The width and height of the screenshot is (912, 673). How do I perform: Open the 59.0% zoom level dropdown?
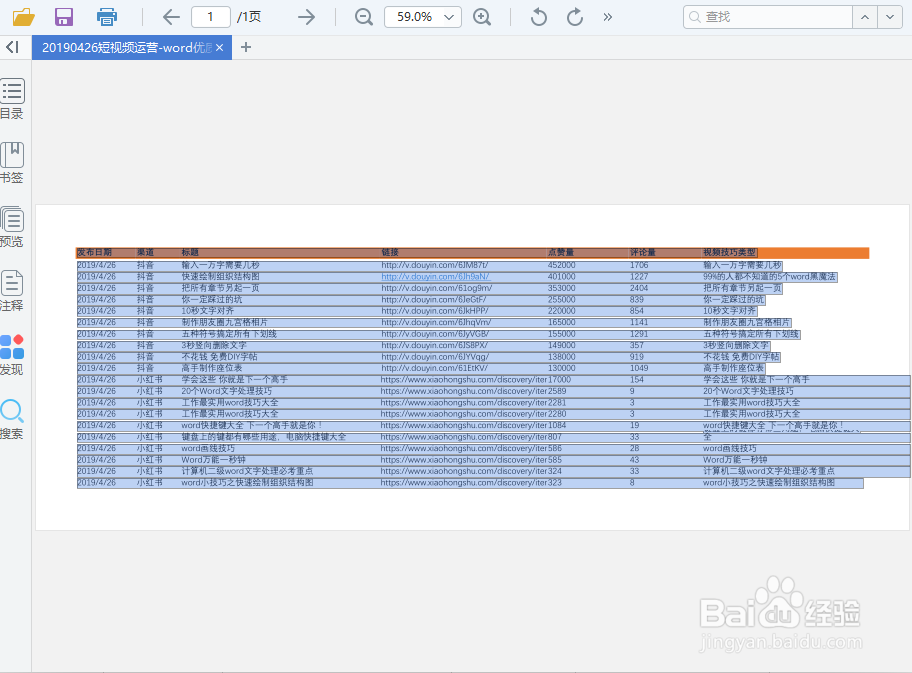coord(423,17)
